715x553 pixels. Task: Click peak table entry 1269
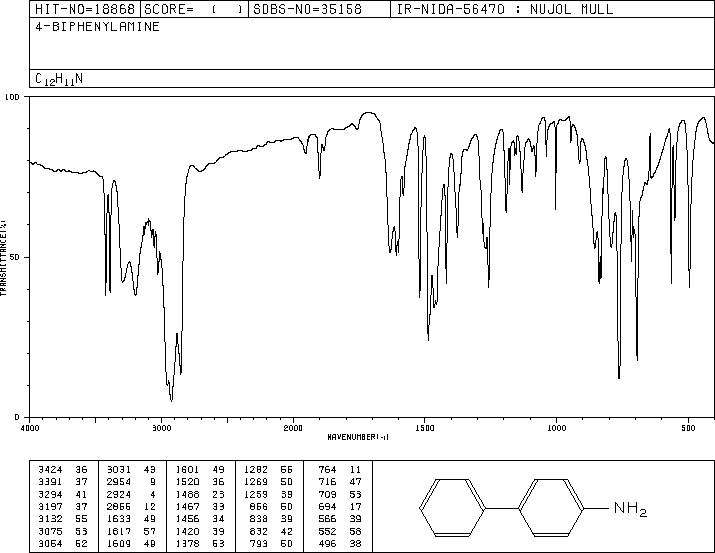[x=269, y=482]
